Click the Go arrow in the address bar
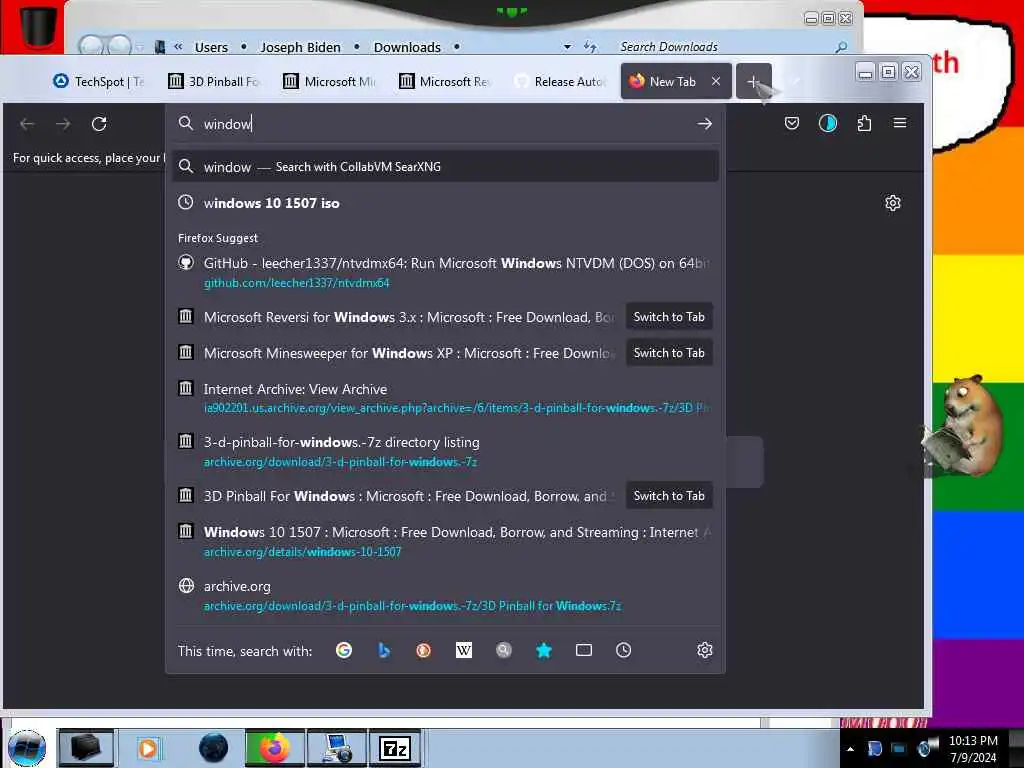Viewport: 1024px width, 768px height. click(x=704, y=123)
